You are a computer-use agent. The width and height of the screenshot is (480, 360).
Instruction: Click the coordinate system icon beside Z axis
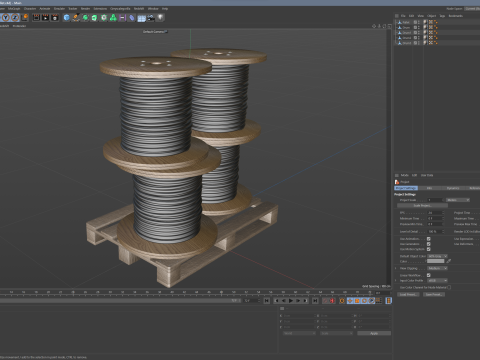click(25, 17)
